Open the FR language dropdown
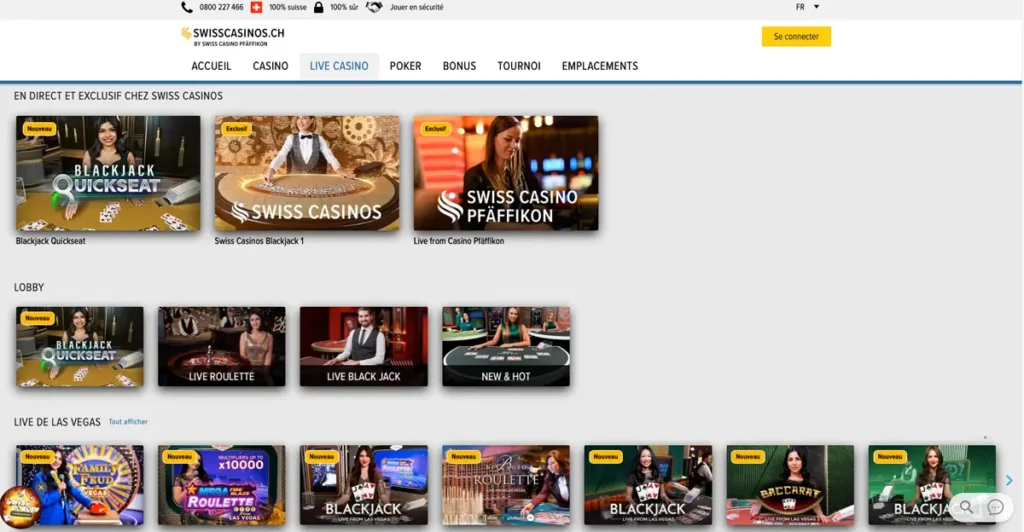The height and width of the screenshot is (532, 1024). pos(807,7)
